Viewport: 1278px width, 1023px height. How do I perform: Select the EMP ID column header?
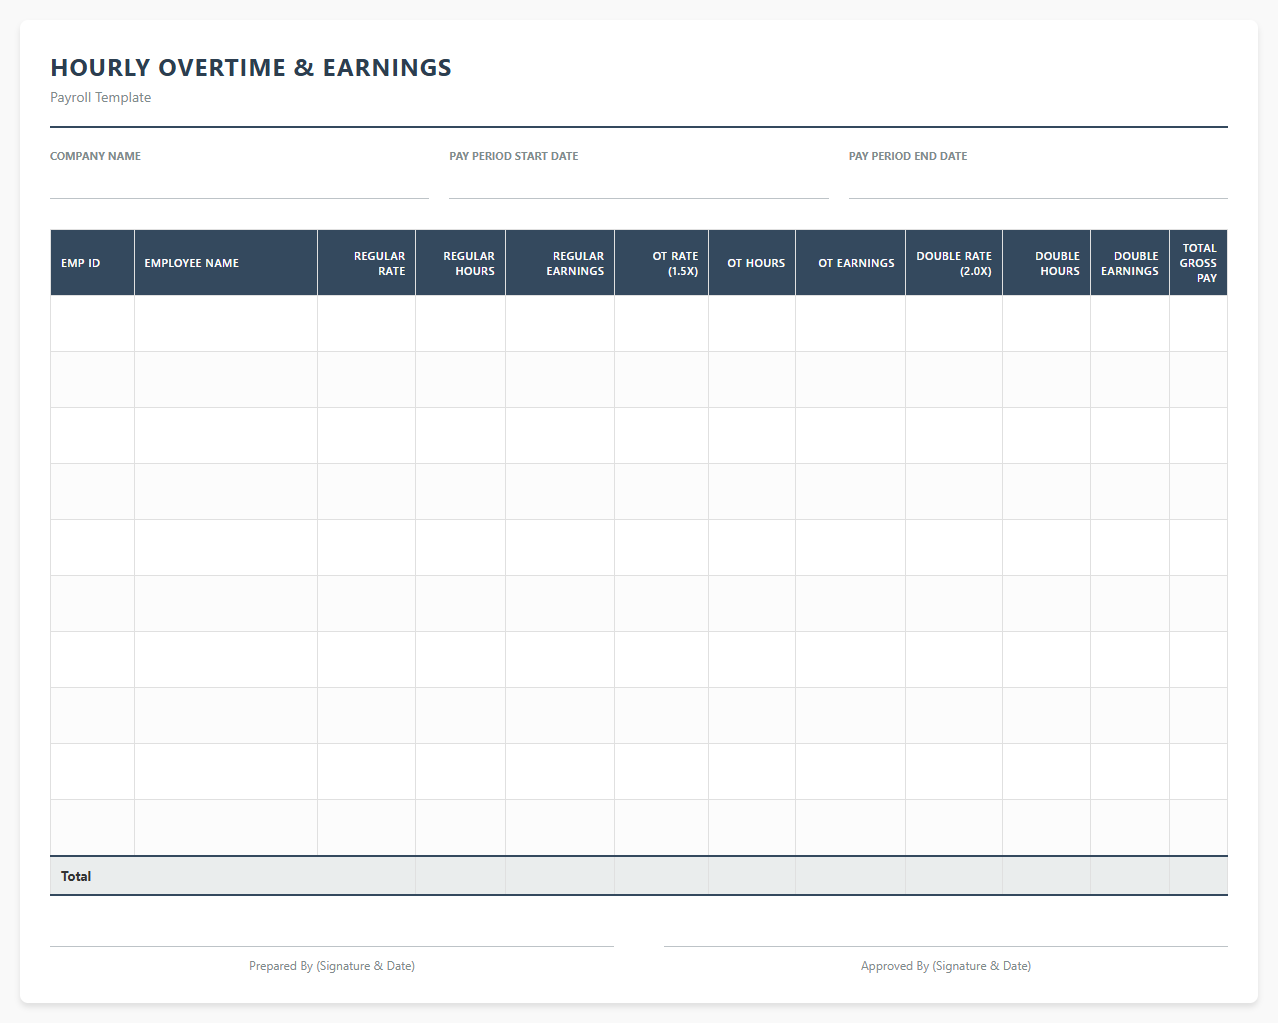point(92,263)
